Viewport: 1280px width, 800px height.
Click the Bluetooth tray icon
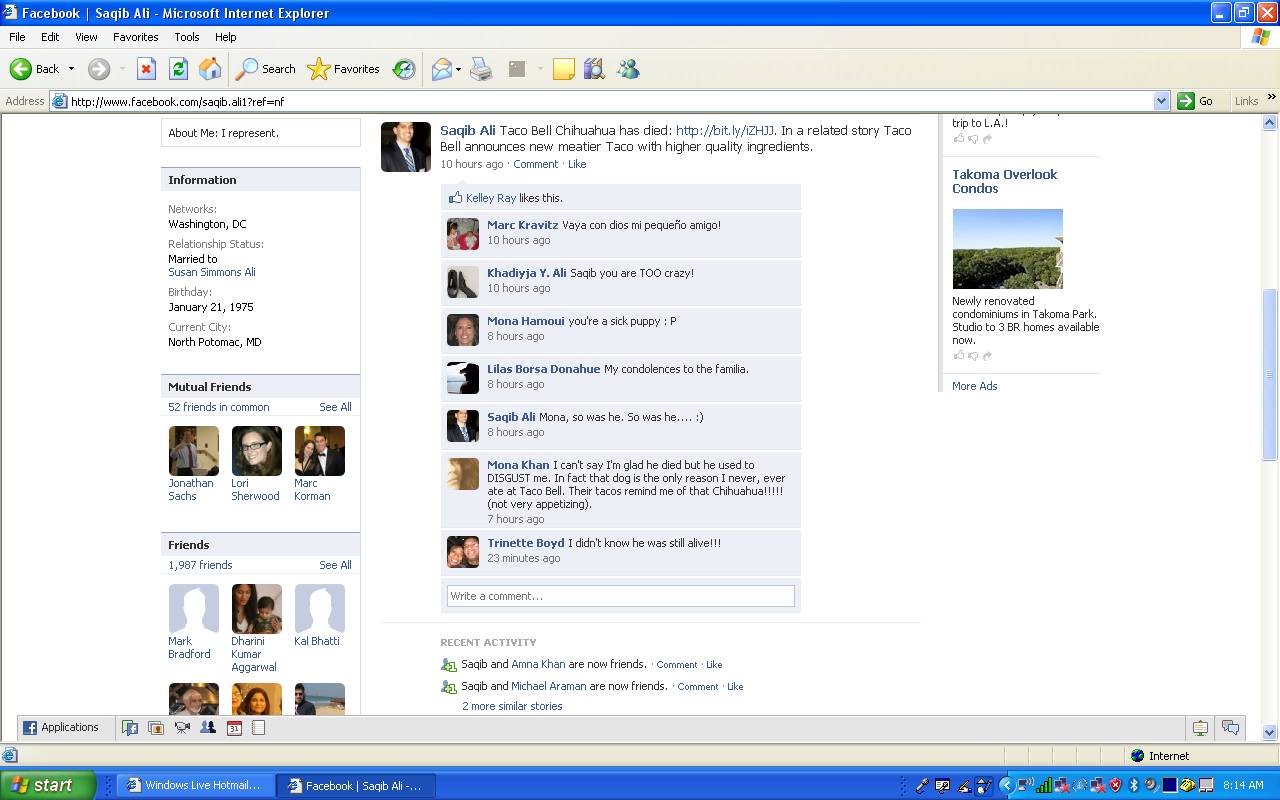tap(1133, 785)
